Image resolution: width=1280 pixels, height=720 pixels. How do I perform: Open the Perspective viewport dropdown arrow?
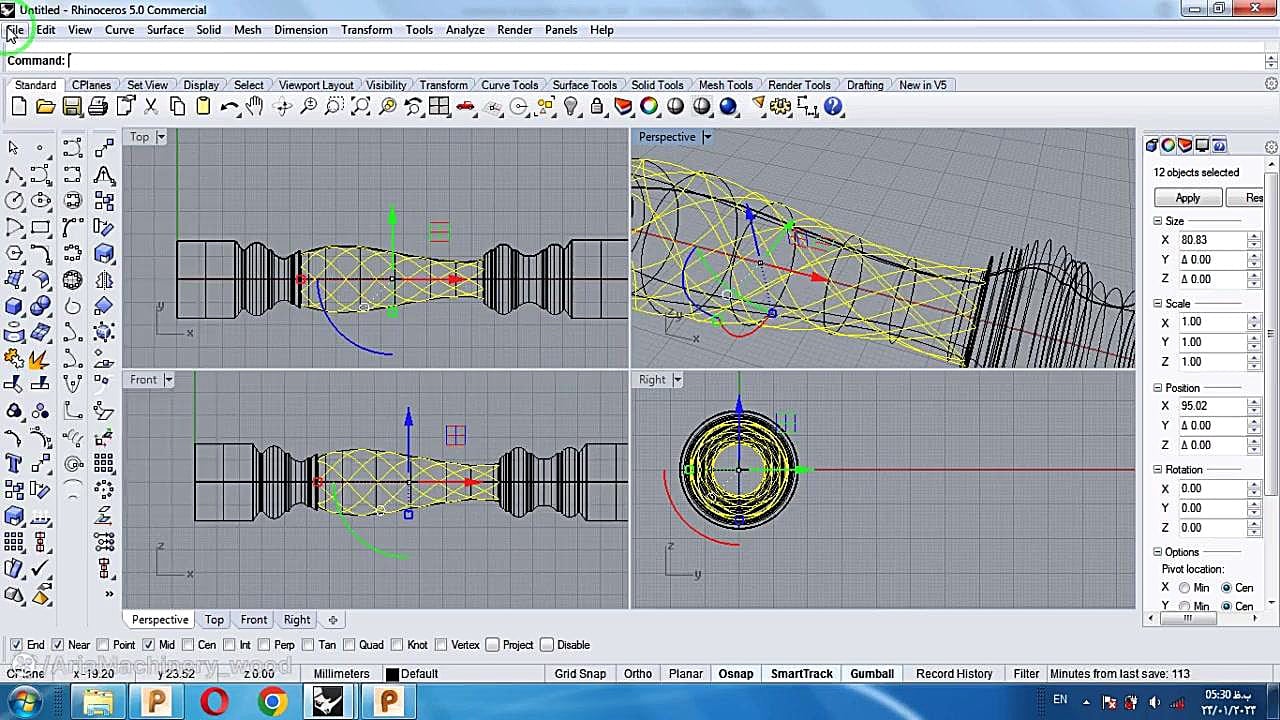707,137
